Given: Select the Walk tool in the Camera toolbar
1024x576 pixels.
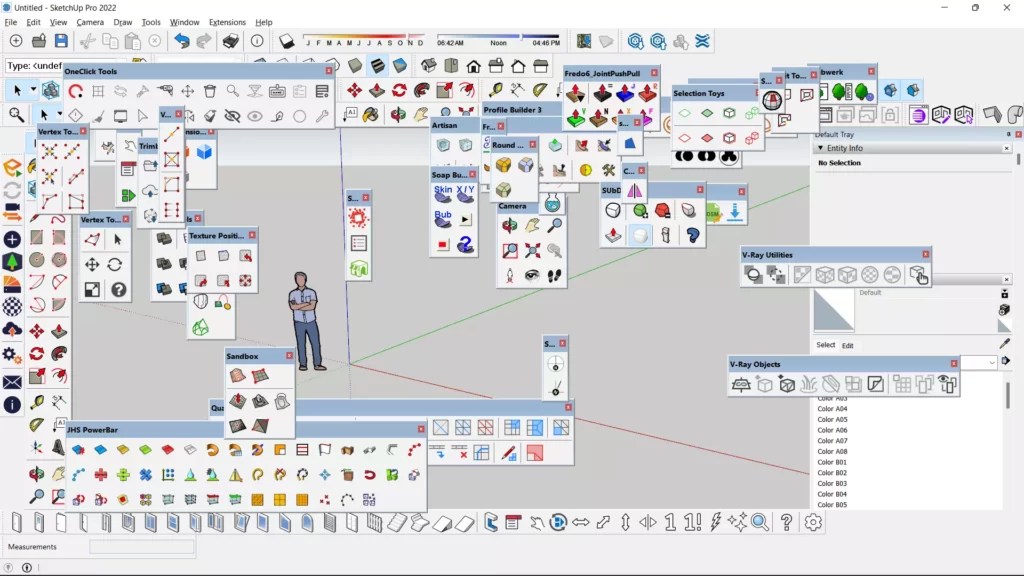Looking at the screenshot, I should click(x=555, y=275).
